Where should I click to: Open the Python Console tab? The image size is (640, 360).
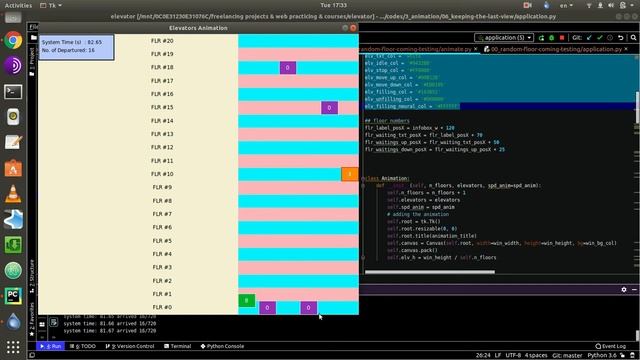pos(222,346)
